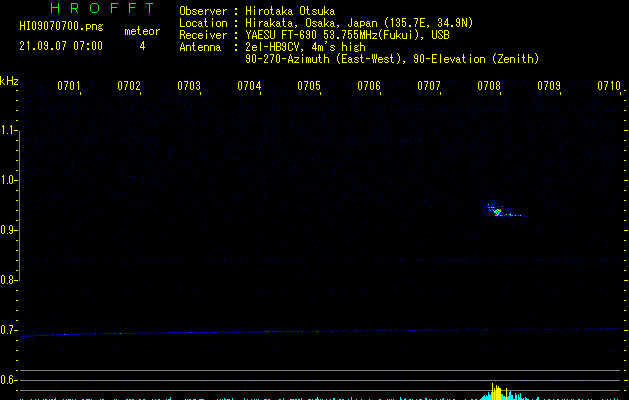The height and width of the screenshot is (400, 629).
Task: Click the blue carrier line near 0.7 kHz
Action: tap(321, 332)
